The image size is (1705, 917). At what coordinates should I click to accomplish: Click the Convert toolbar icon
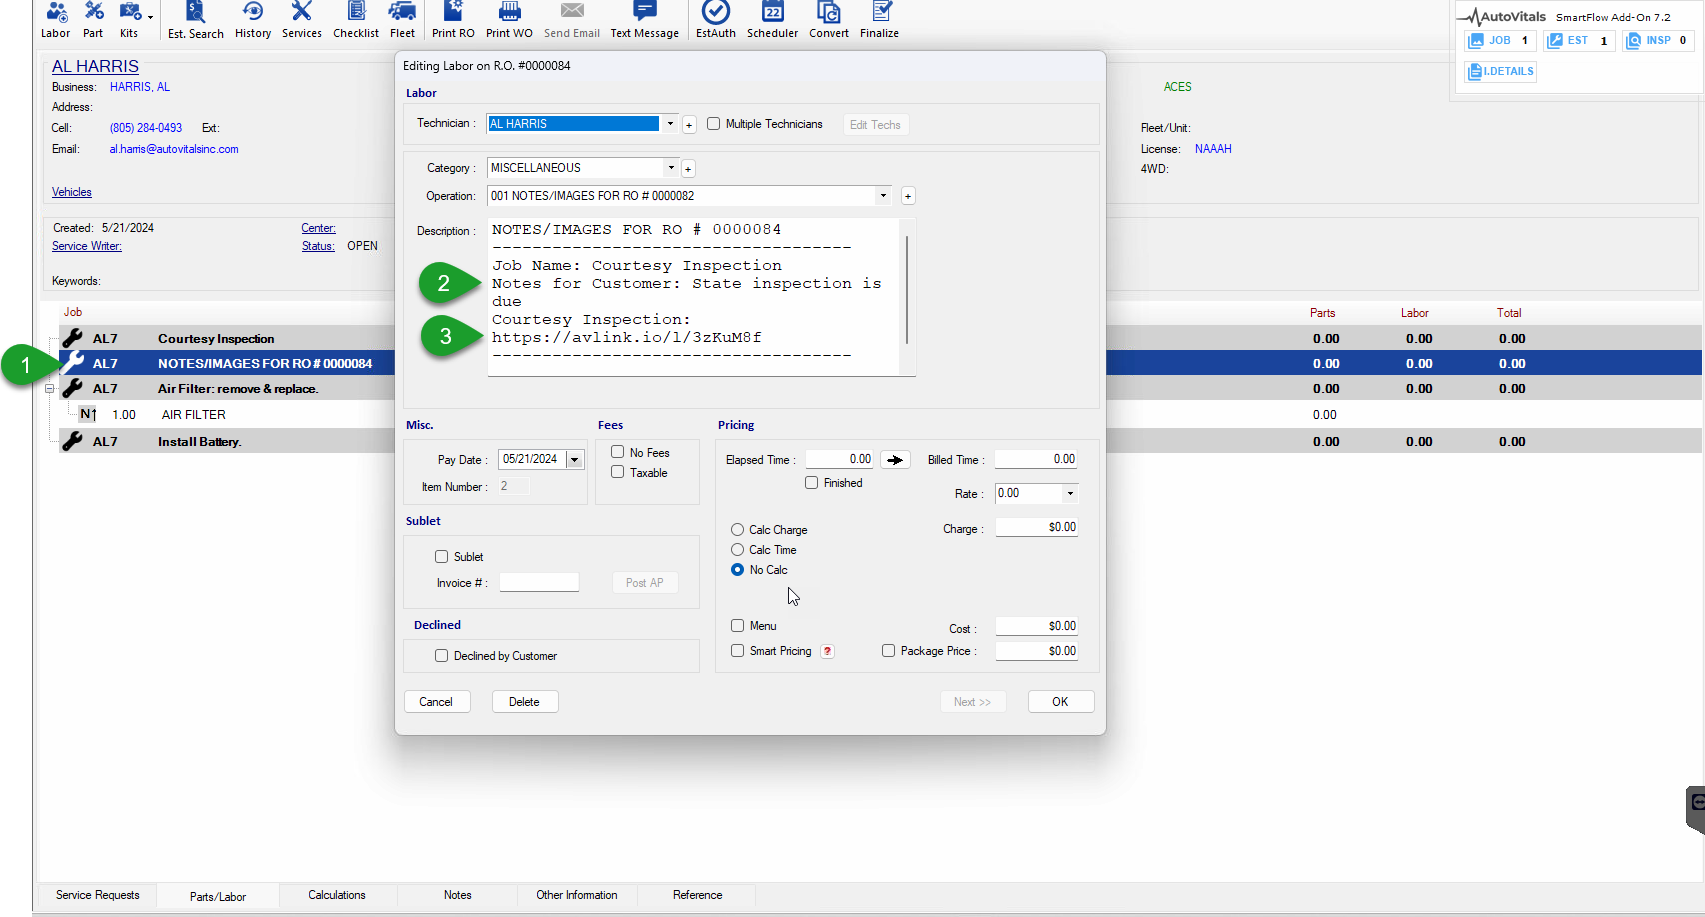pyautogui.click(x=829, y=20)
